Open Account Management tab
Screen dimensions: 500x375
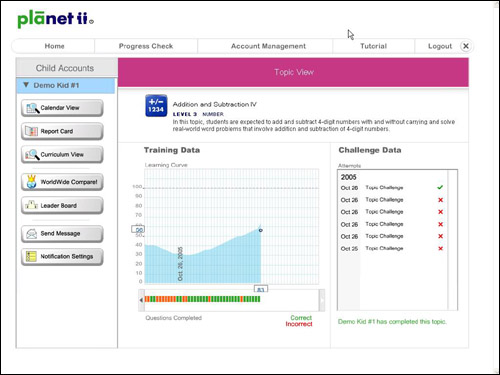pos(268,46)
